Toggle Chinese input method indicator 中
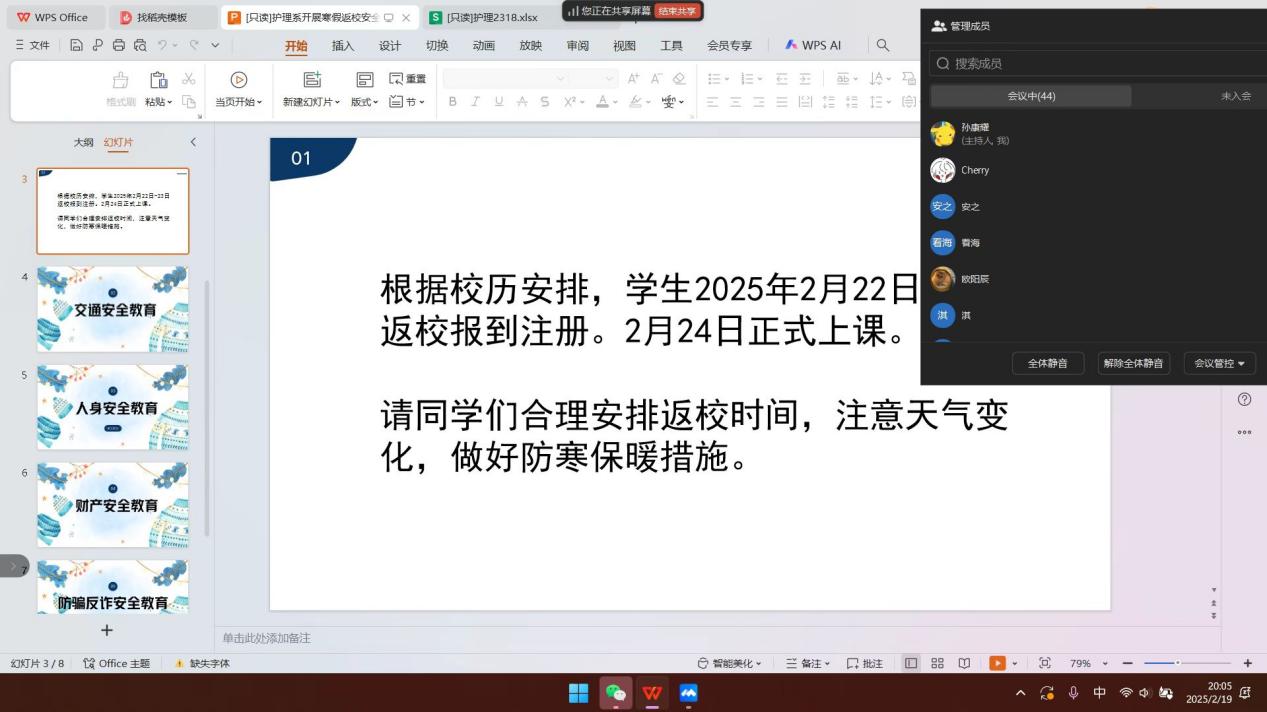1267x712 pixels. (x=1099, y=693)
